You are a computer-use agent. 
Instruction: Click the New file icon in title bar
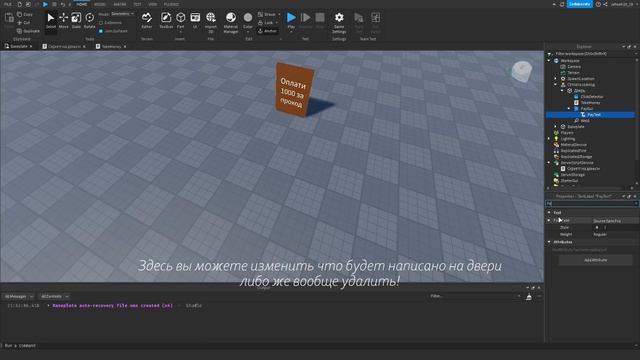click(x=19, y=4)
